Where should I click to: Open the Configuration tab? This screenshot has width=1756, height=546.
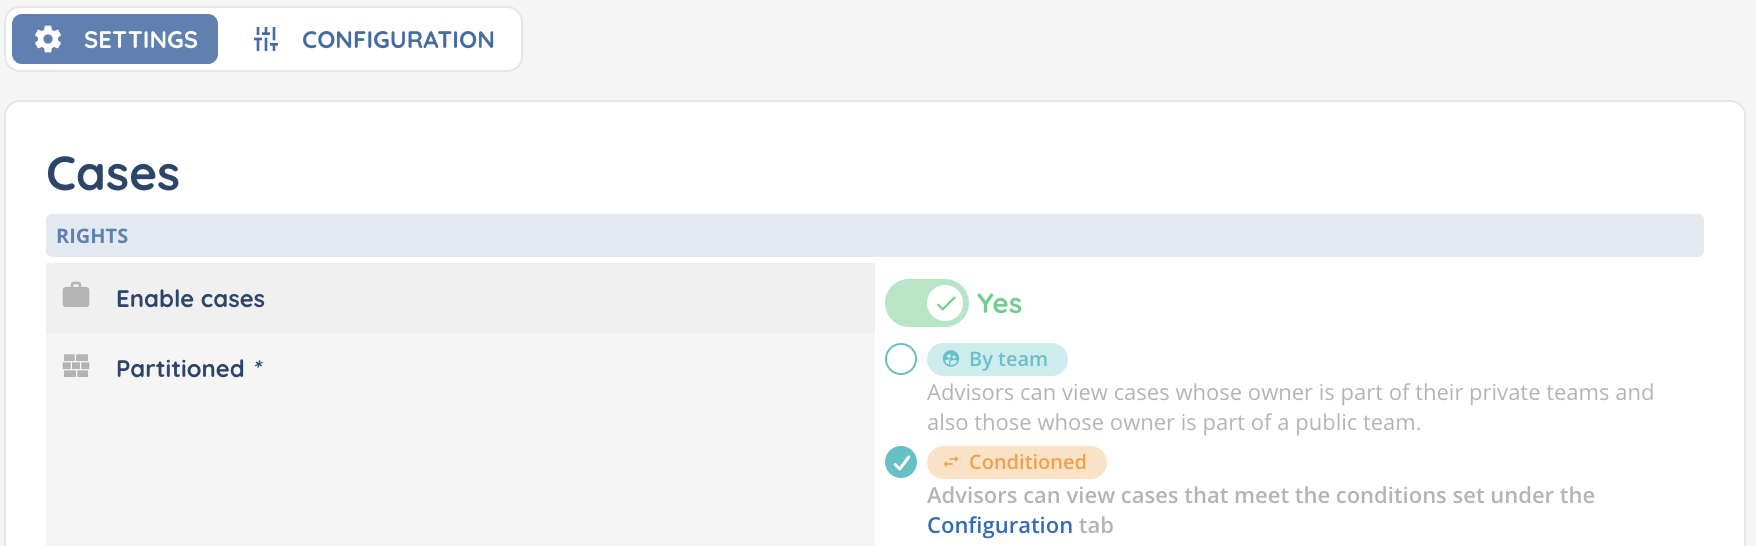pos(372,39)
